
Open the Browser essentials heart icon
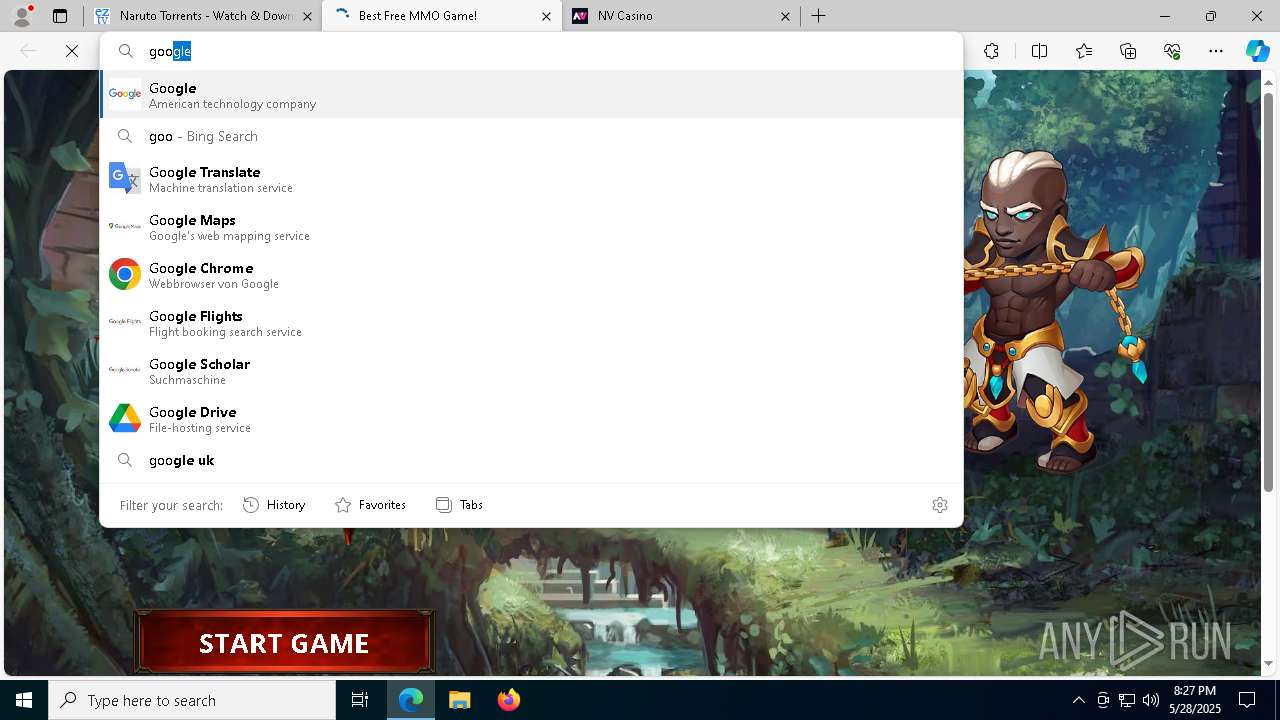[1172, 51]
